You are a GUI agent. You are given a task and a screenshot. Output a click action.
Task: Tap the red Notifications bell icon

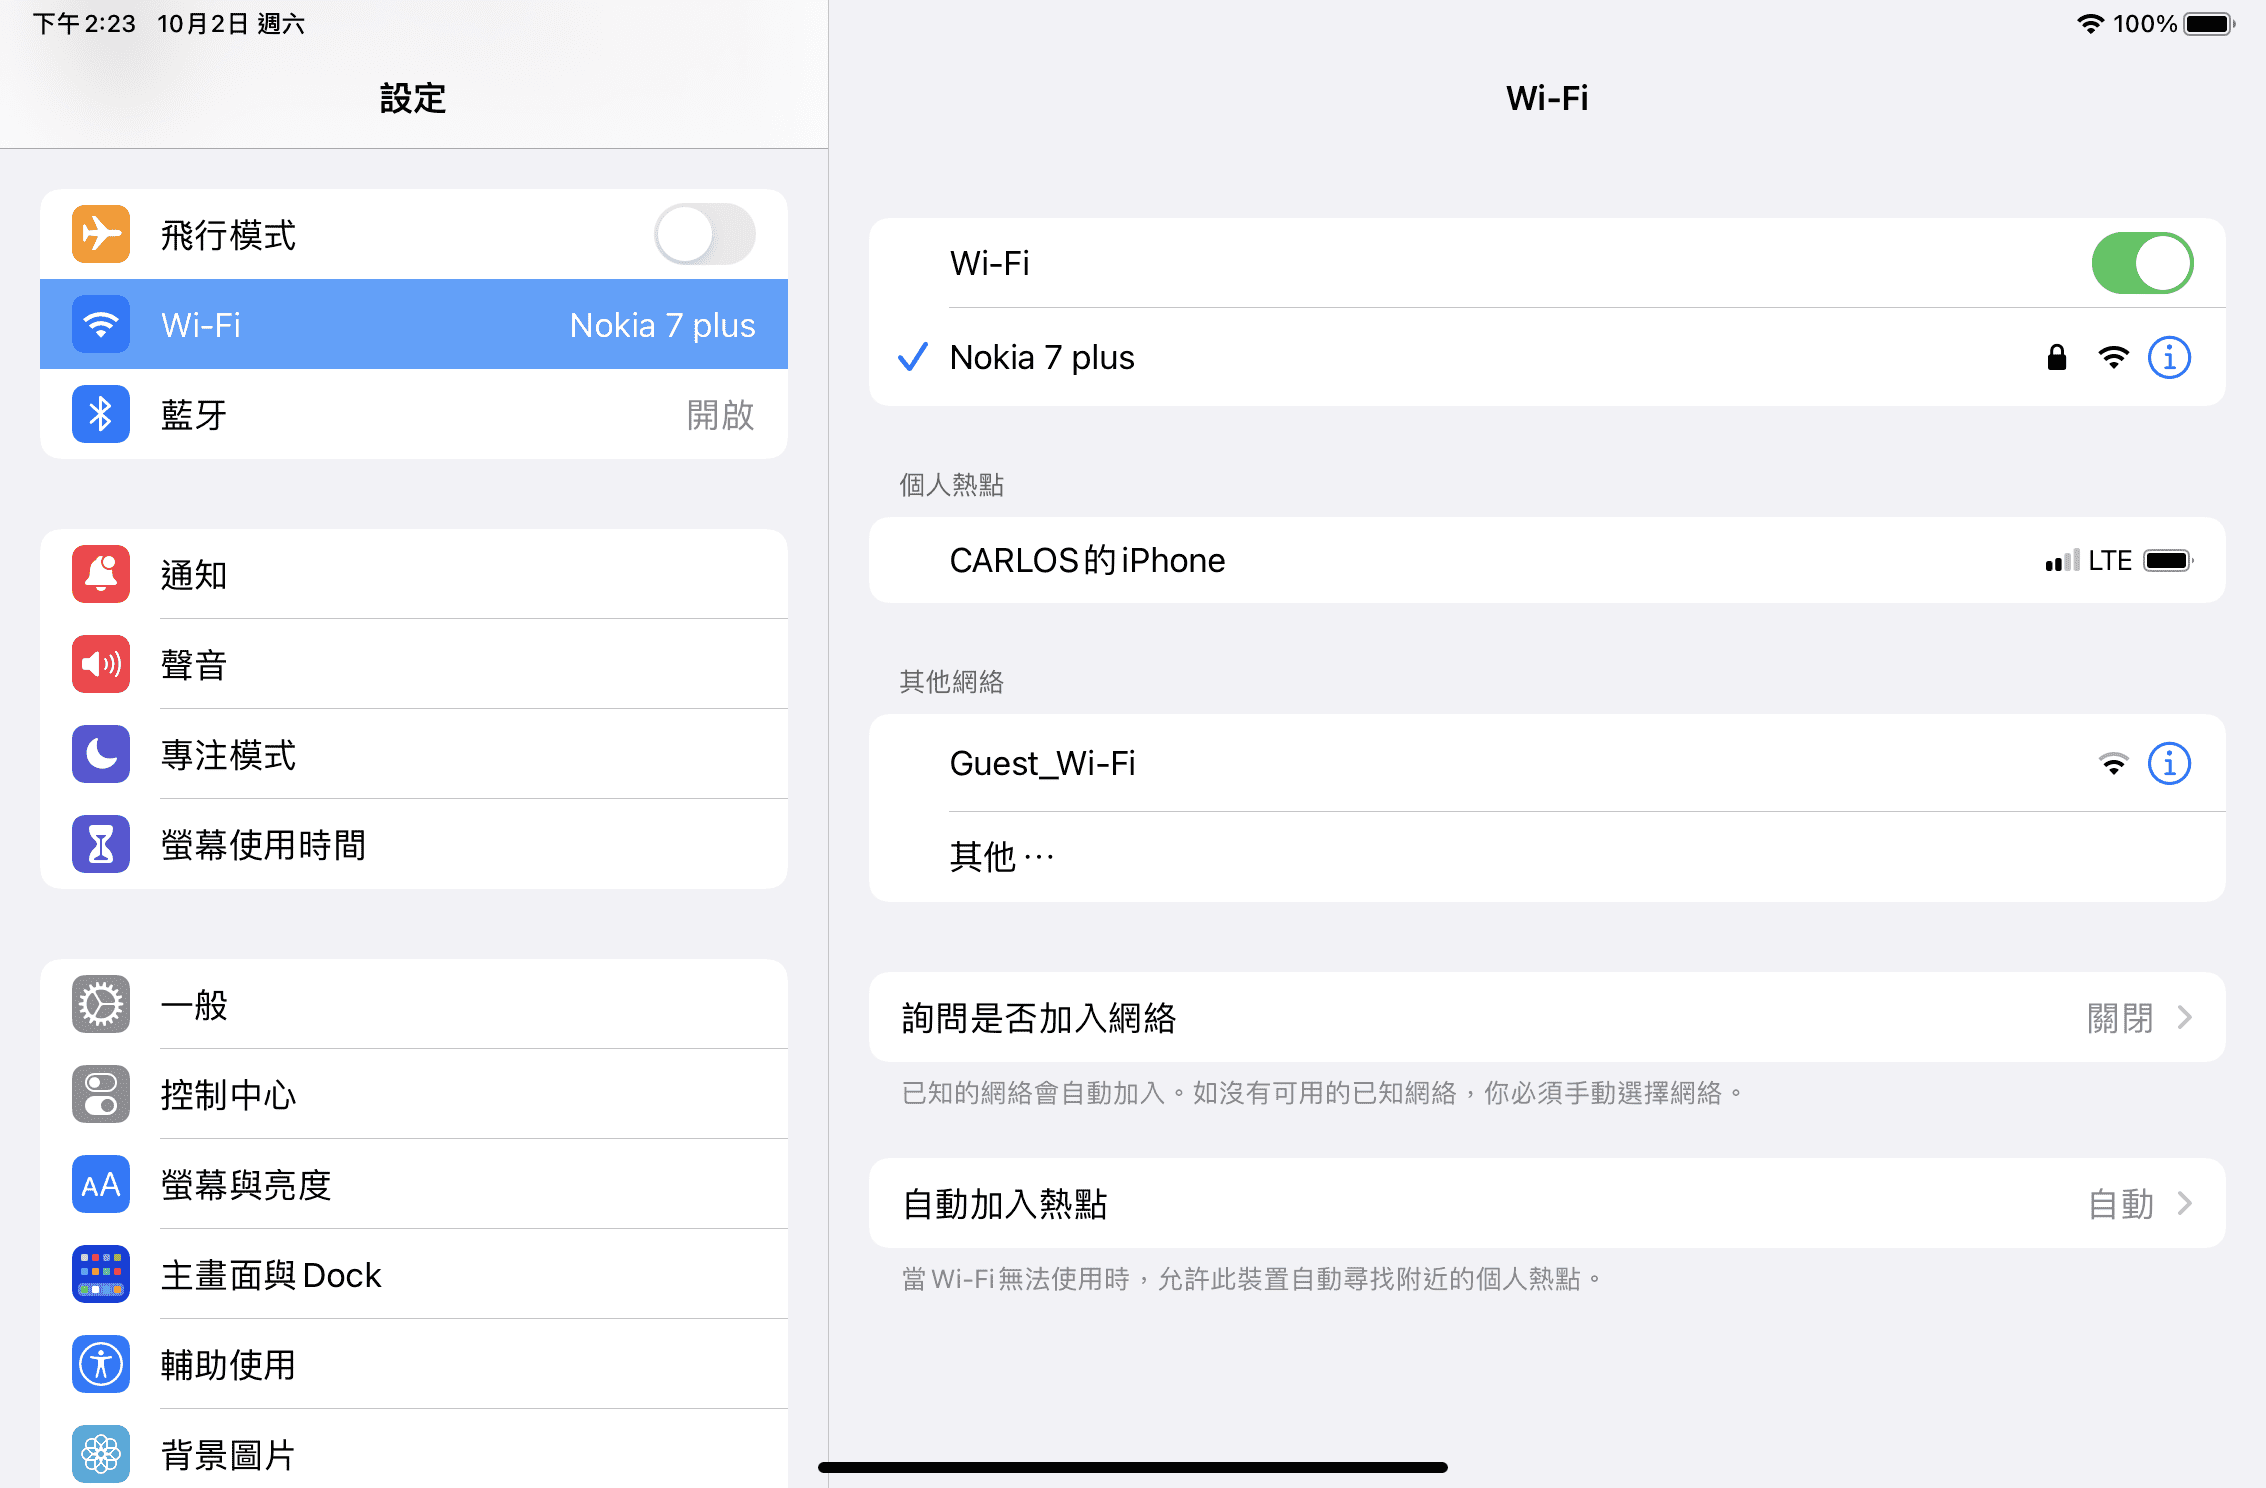point(101,574)
